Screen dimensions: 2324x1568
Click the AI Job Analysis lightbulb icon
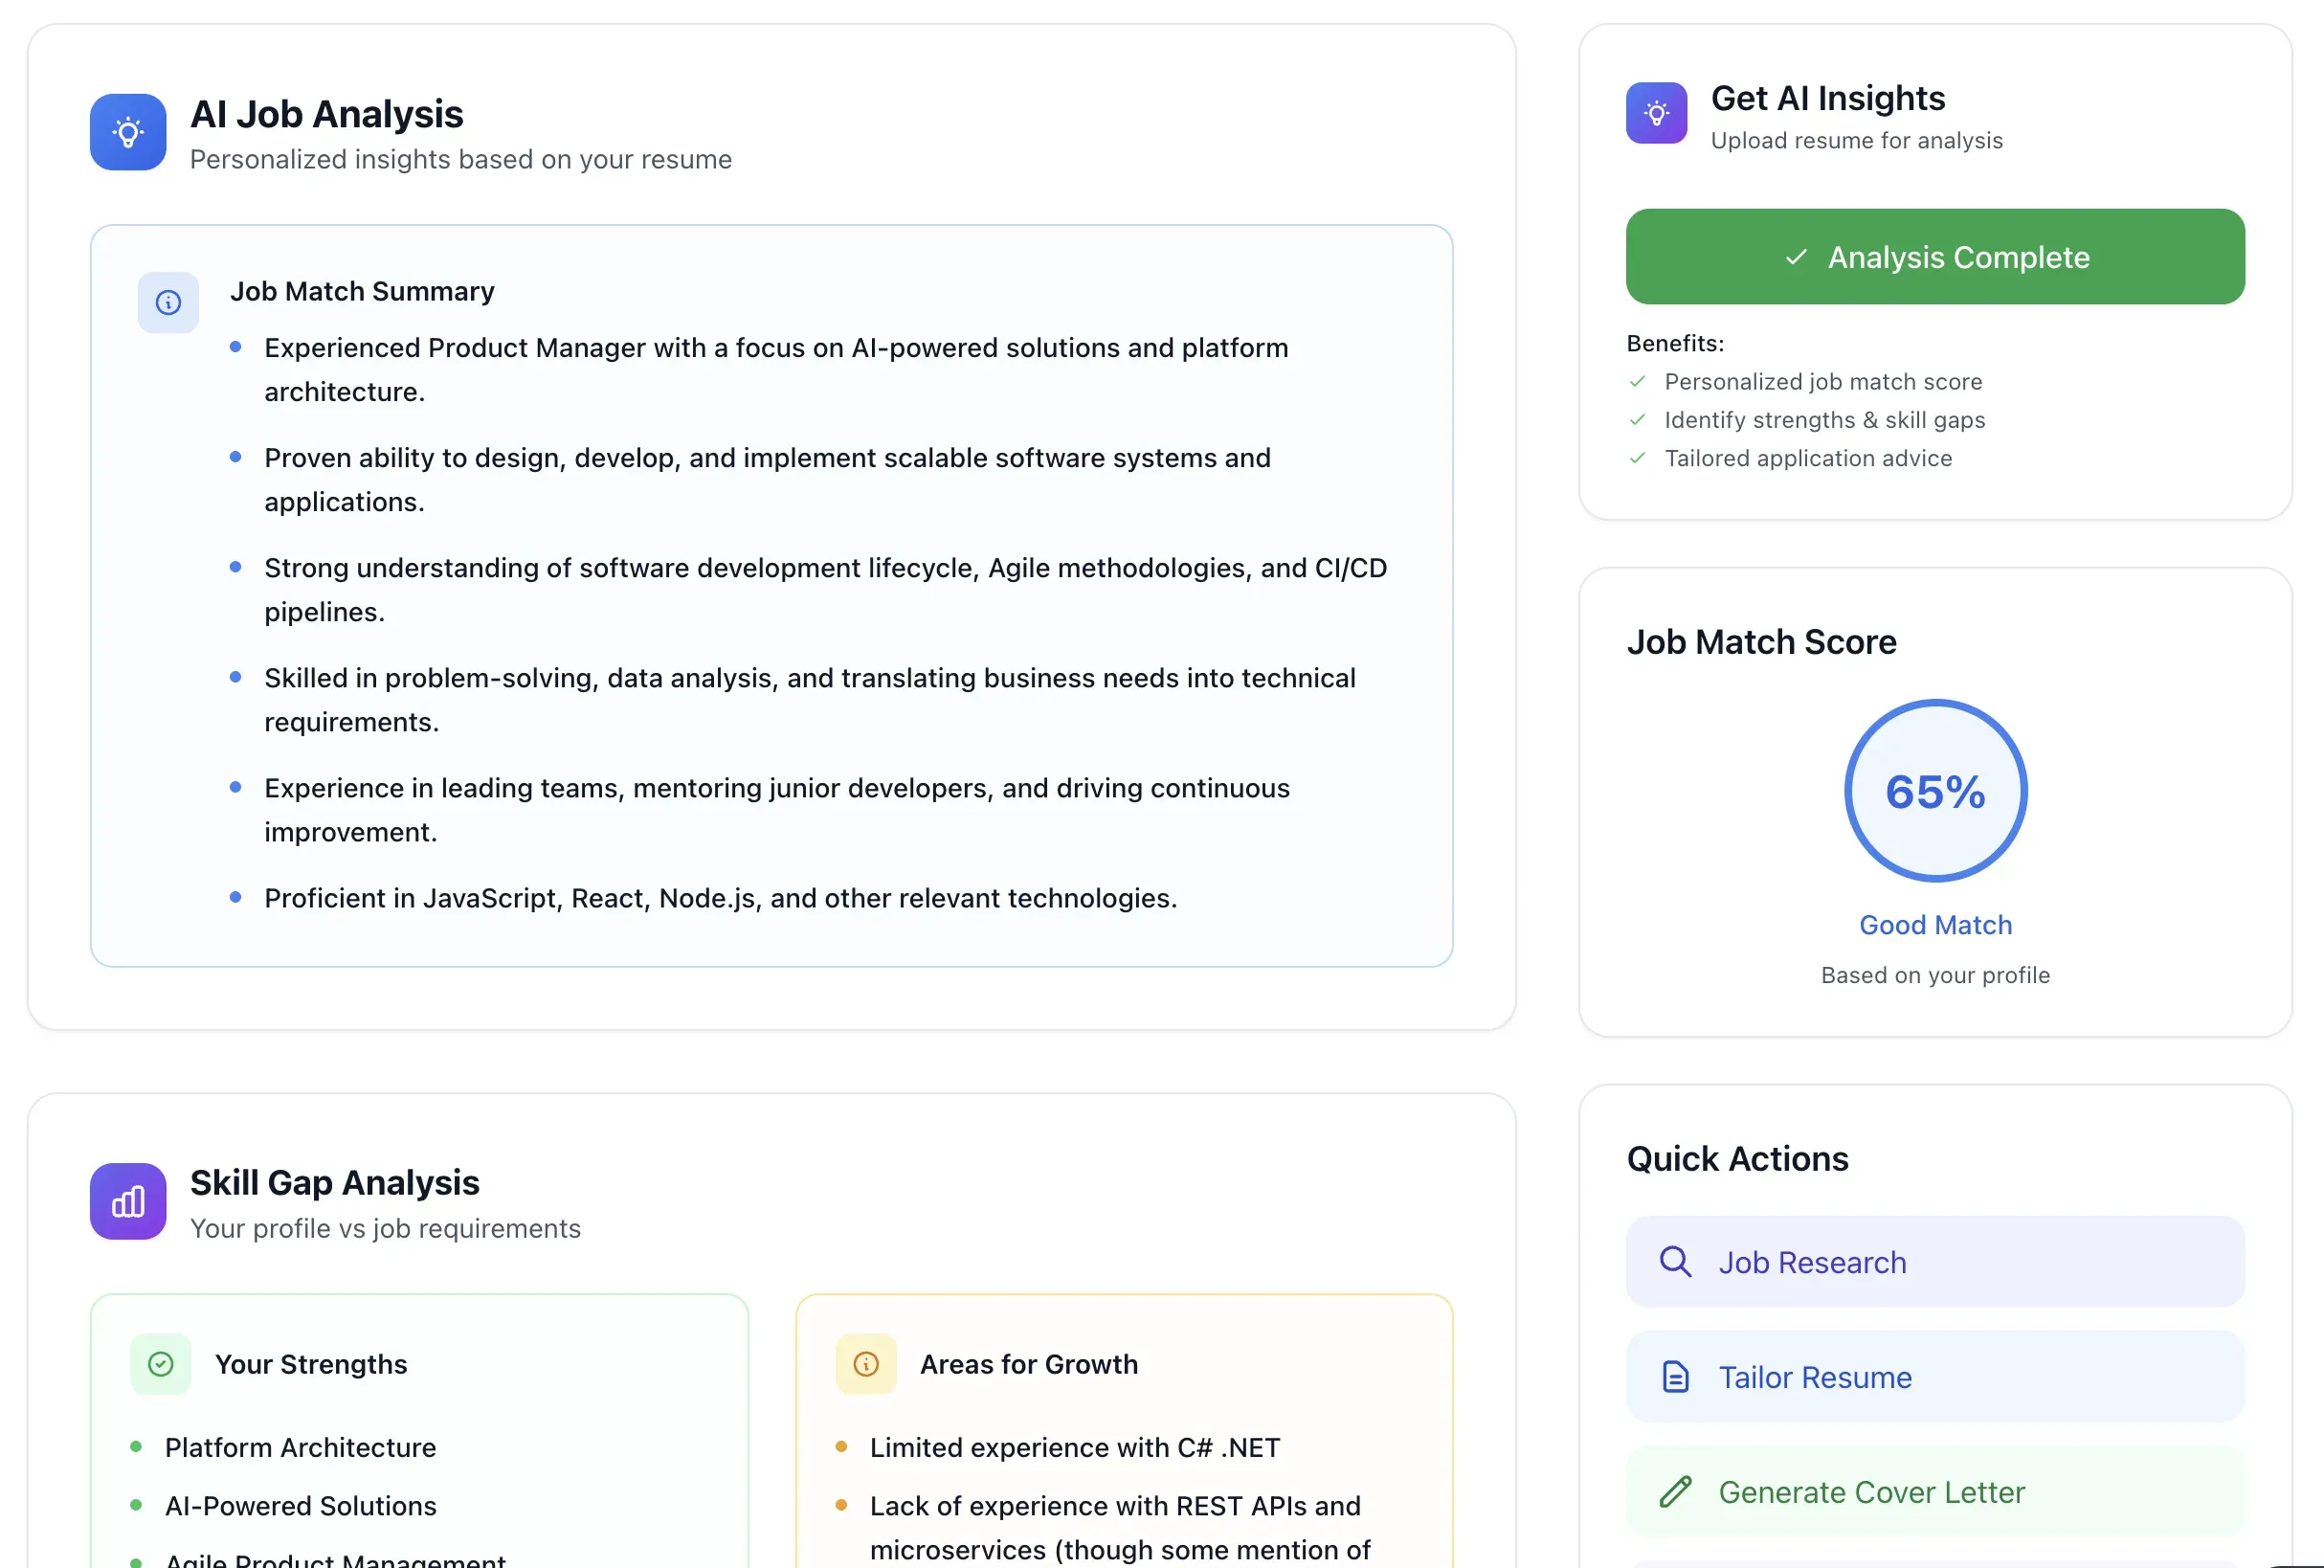(x=128, y=132)
